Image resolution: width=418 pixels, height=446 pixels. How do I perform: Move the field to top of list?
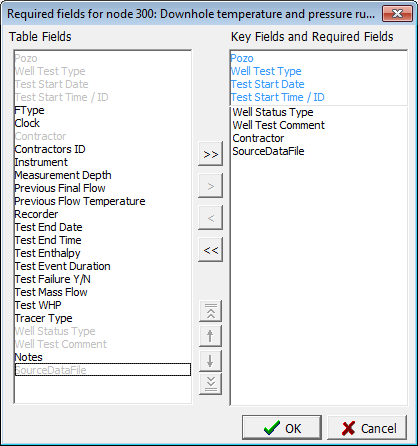[x=210, y=311]
